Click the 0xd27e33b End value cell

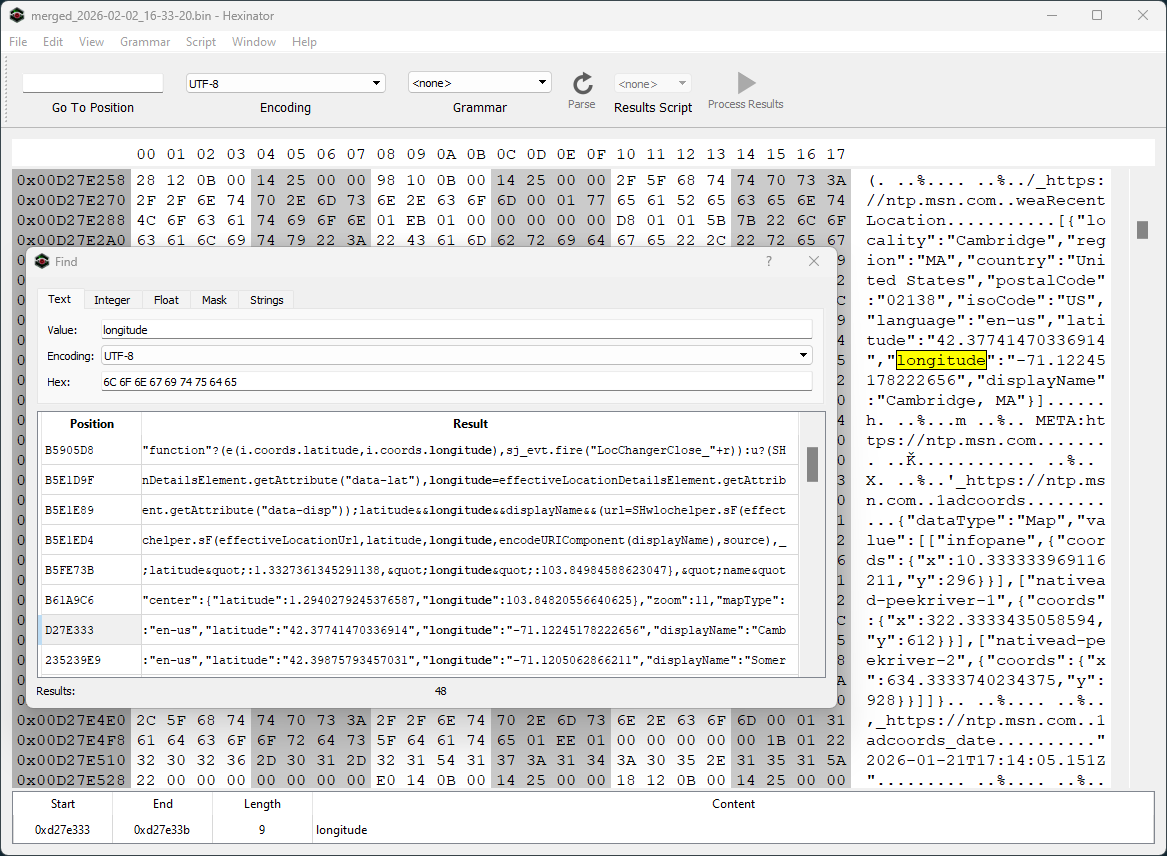162,830
